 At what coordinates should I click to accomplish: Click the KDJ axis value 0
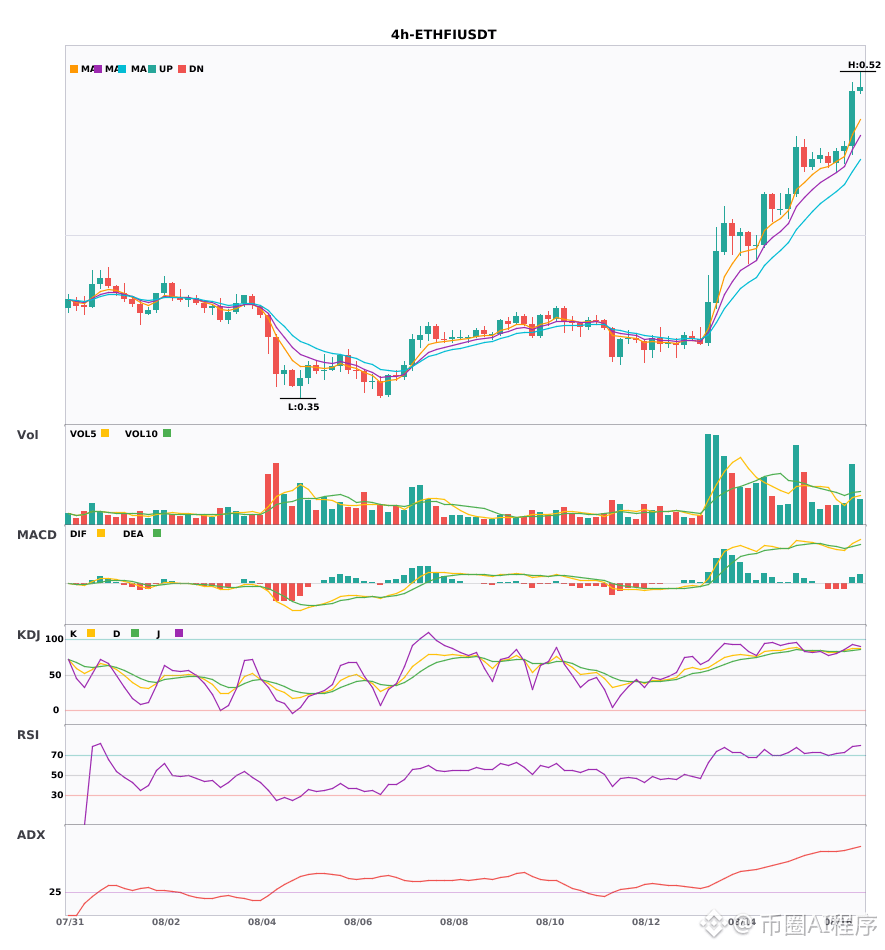point(56,710)
